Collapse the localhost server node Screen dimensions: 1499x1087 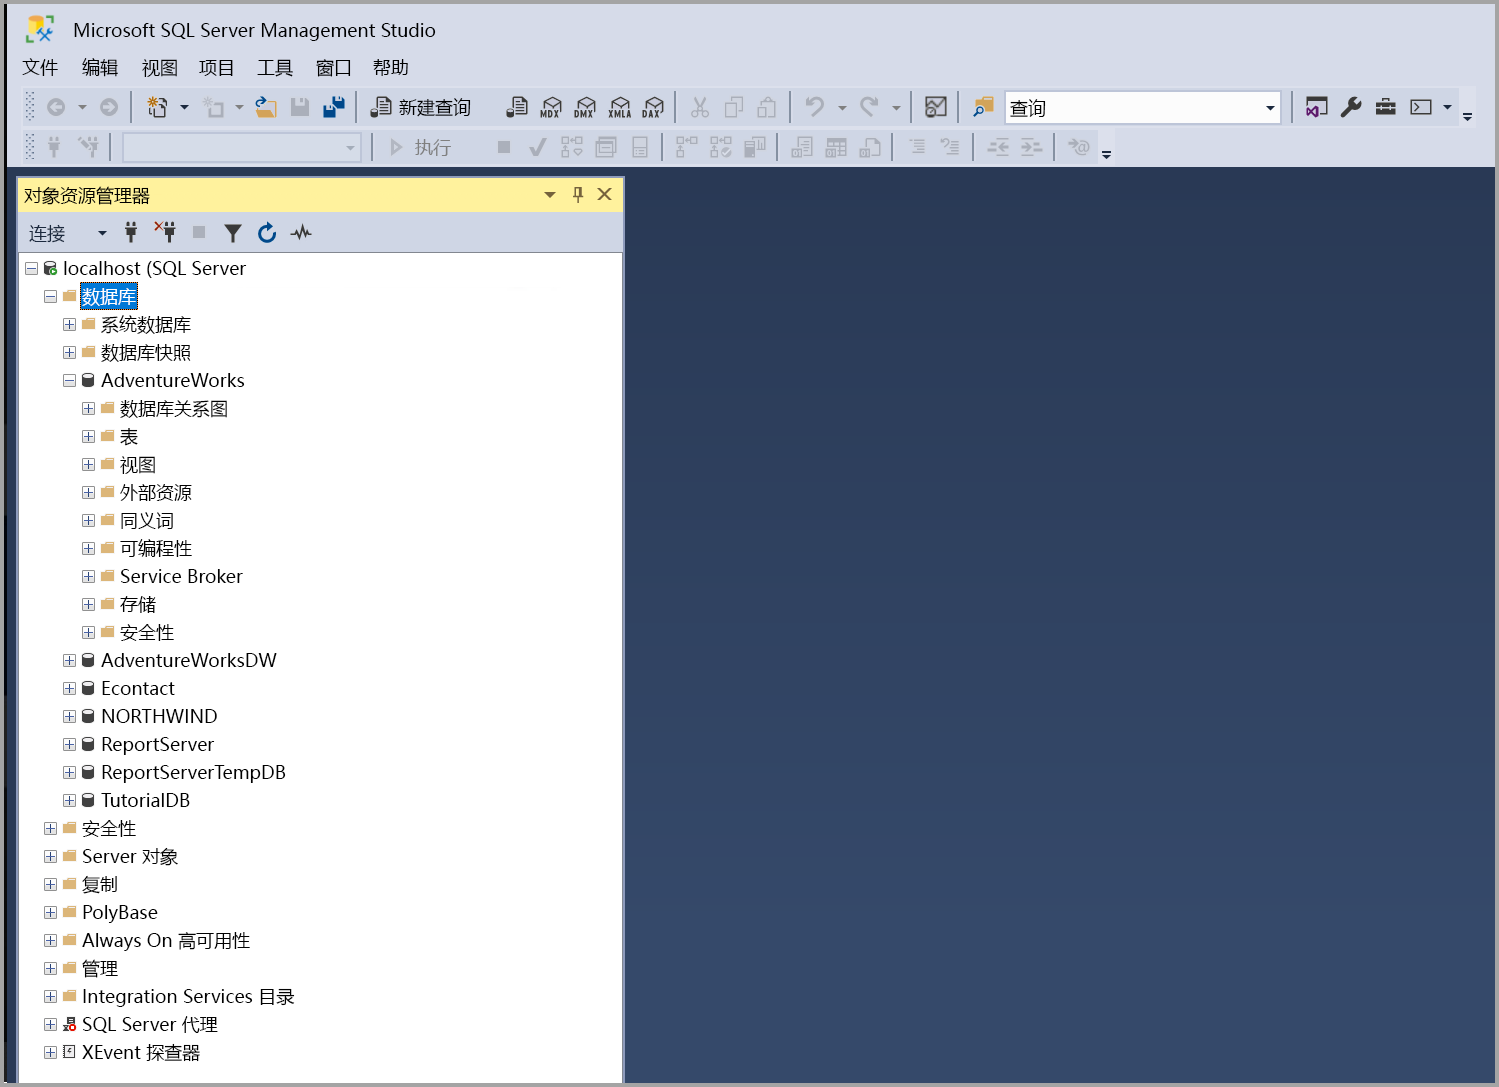coord(31,268)
